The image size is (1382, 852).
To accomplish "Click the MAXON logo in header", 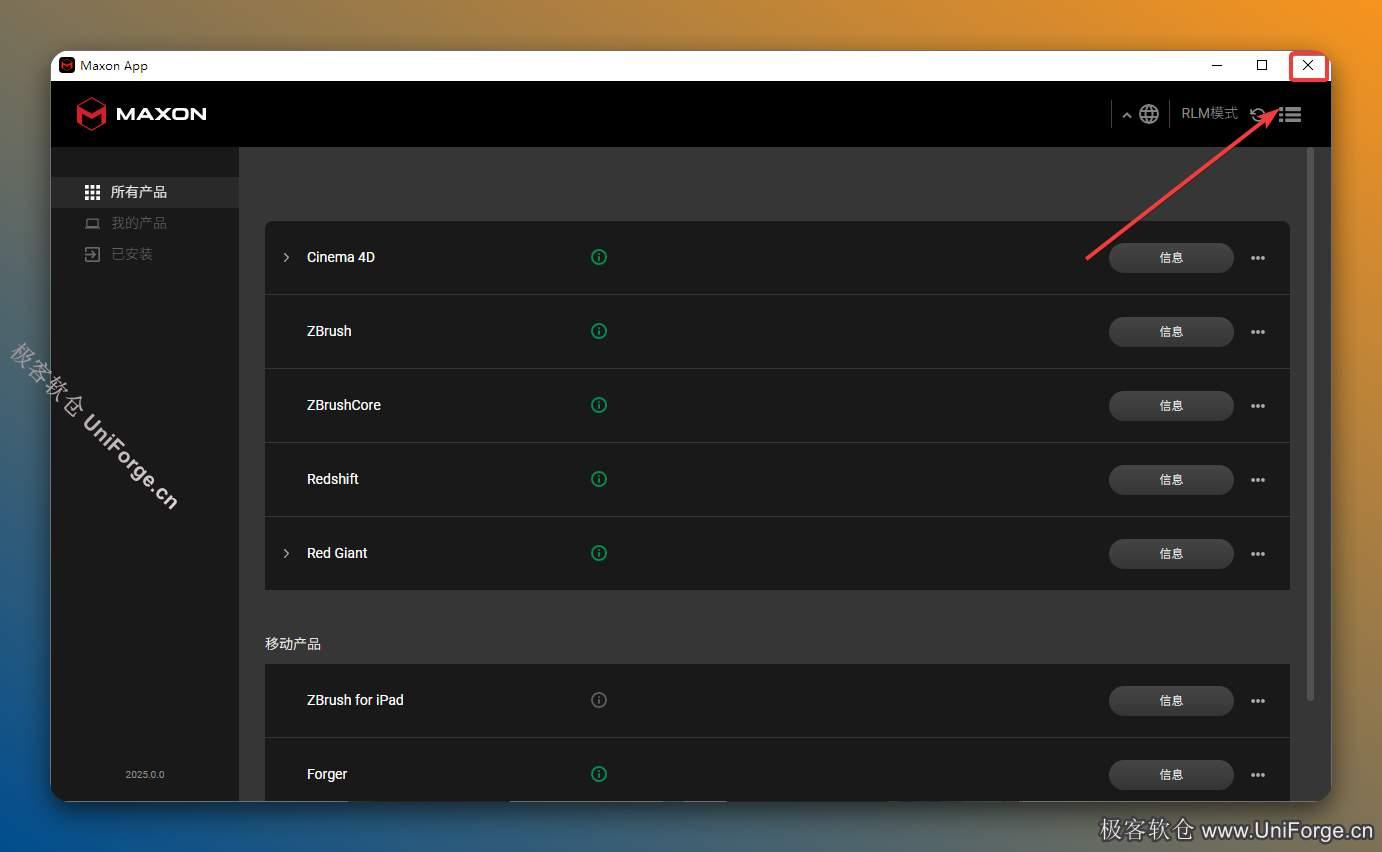I will point(141,114).
